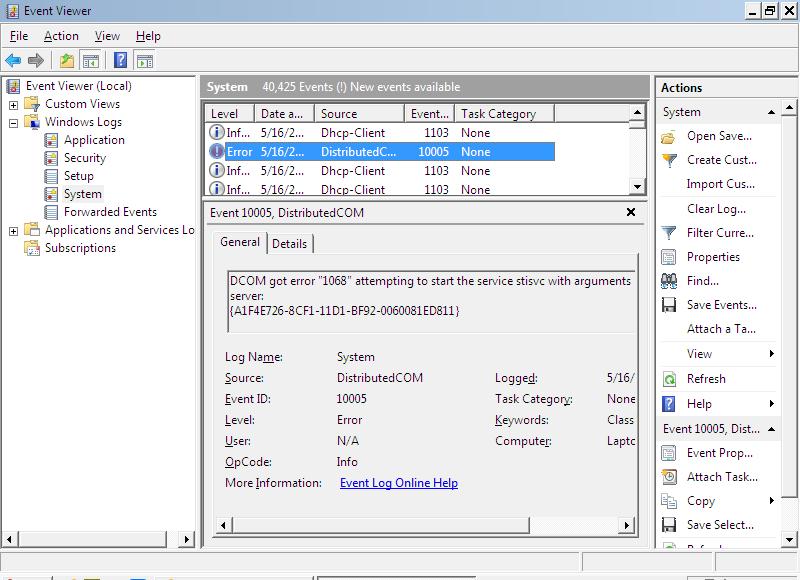
Task: Expand Applications and Services Logs node
Action: click(x=13, y=231)
